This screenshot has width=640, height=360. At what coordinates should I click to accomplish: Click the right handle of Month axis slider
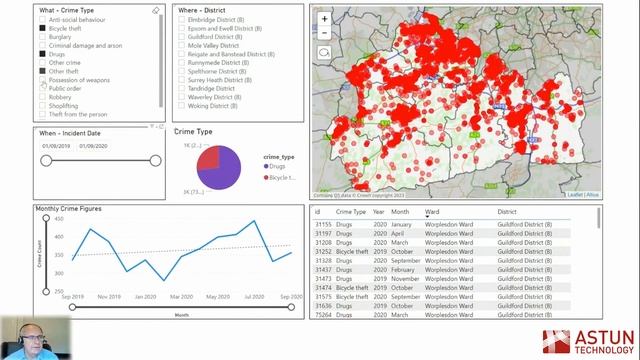coord(291,307)
